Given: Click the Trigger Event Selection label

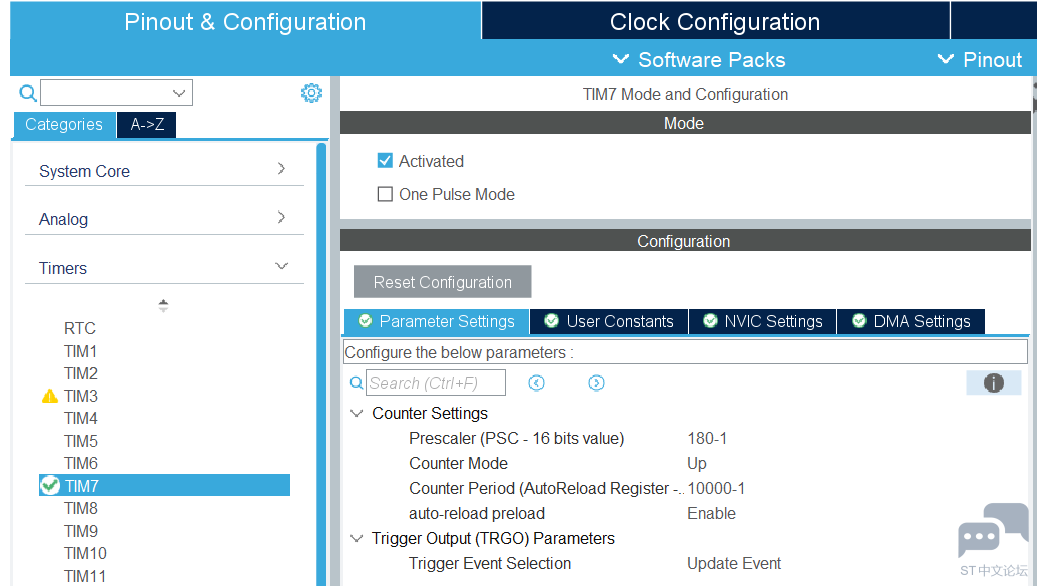Looking at the screenshot, I should pyautogui.click(x=489, y=564).
